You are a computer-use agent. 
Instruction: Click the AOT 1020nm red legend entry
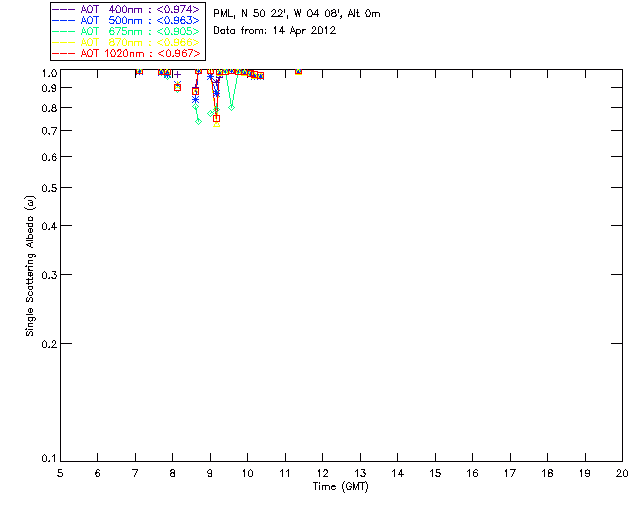coord(127,53)
